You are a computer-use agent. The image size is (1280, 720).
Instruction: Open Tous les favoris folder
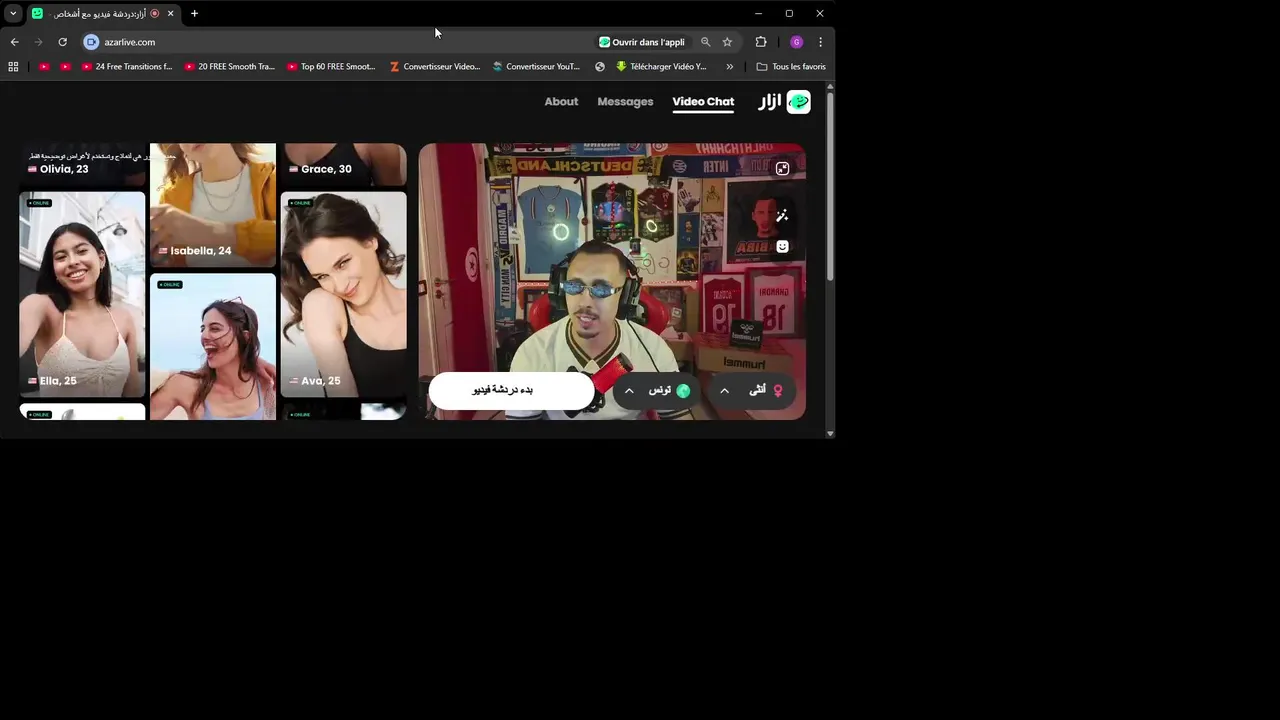pos(791,67)
